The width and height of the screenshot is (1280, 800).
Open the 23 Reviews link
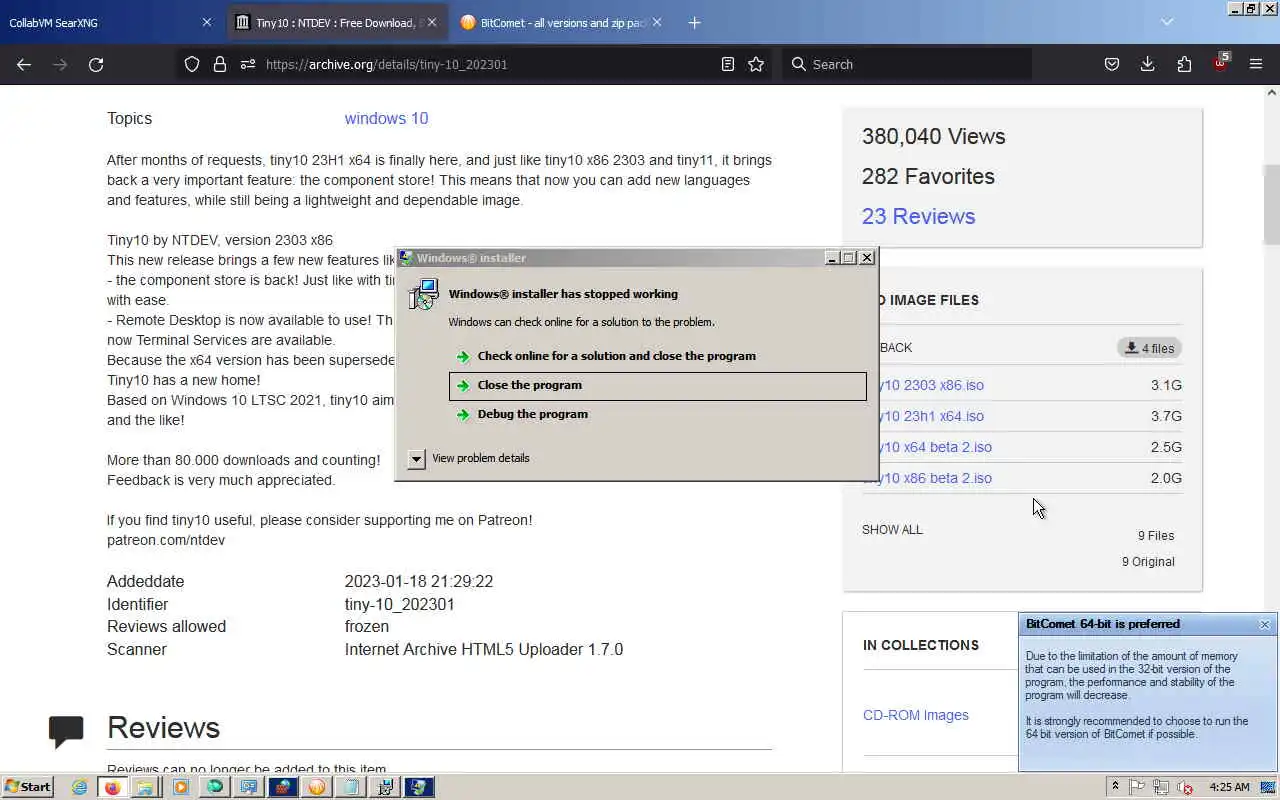[x=918, y=216]
